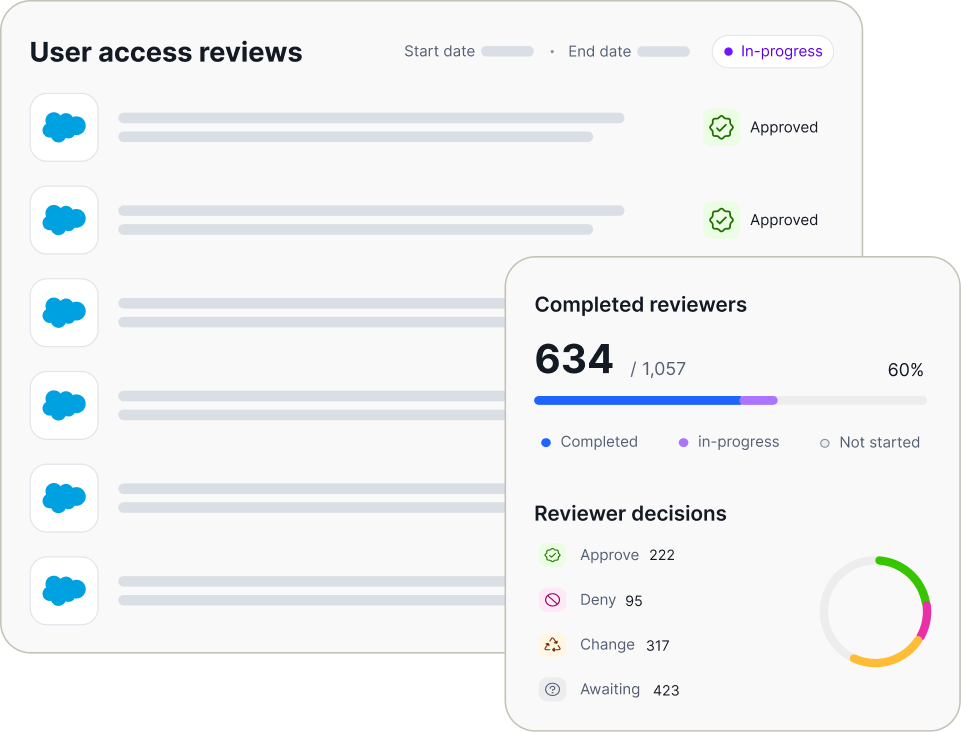The width and height of the screenshot is (961, 732).
Task: Click the End date placeholder value
Action: click(664, 51)
